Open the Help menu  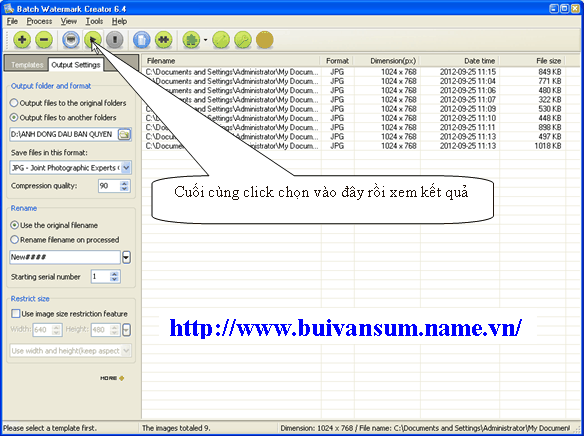(x=119, y=21)
